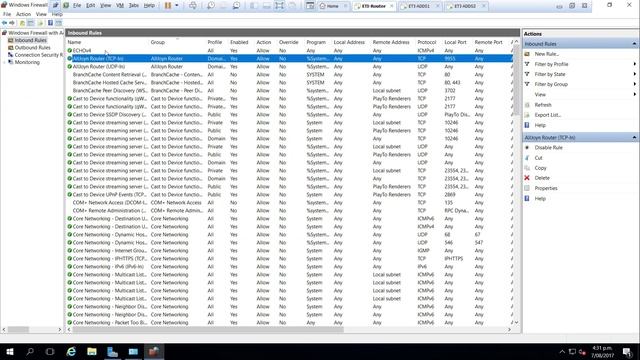Open the notification center icon
The height and width of the screenshot is (360, 640).
(x=627, y=351)
